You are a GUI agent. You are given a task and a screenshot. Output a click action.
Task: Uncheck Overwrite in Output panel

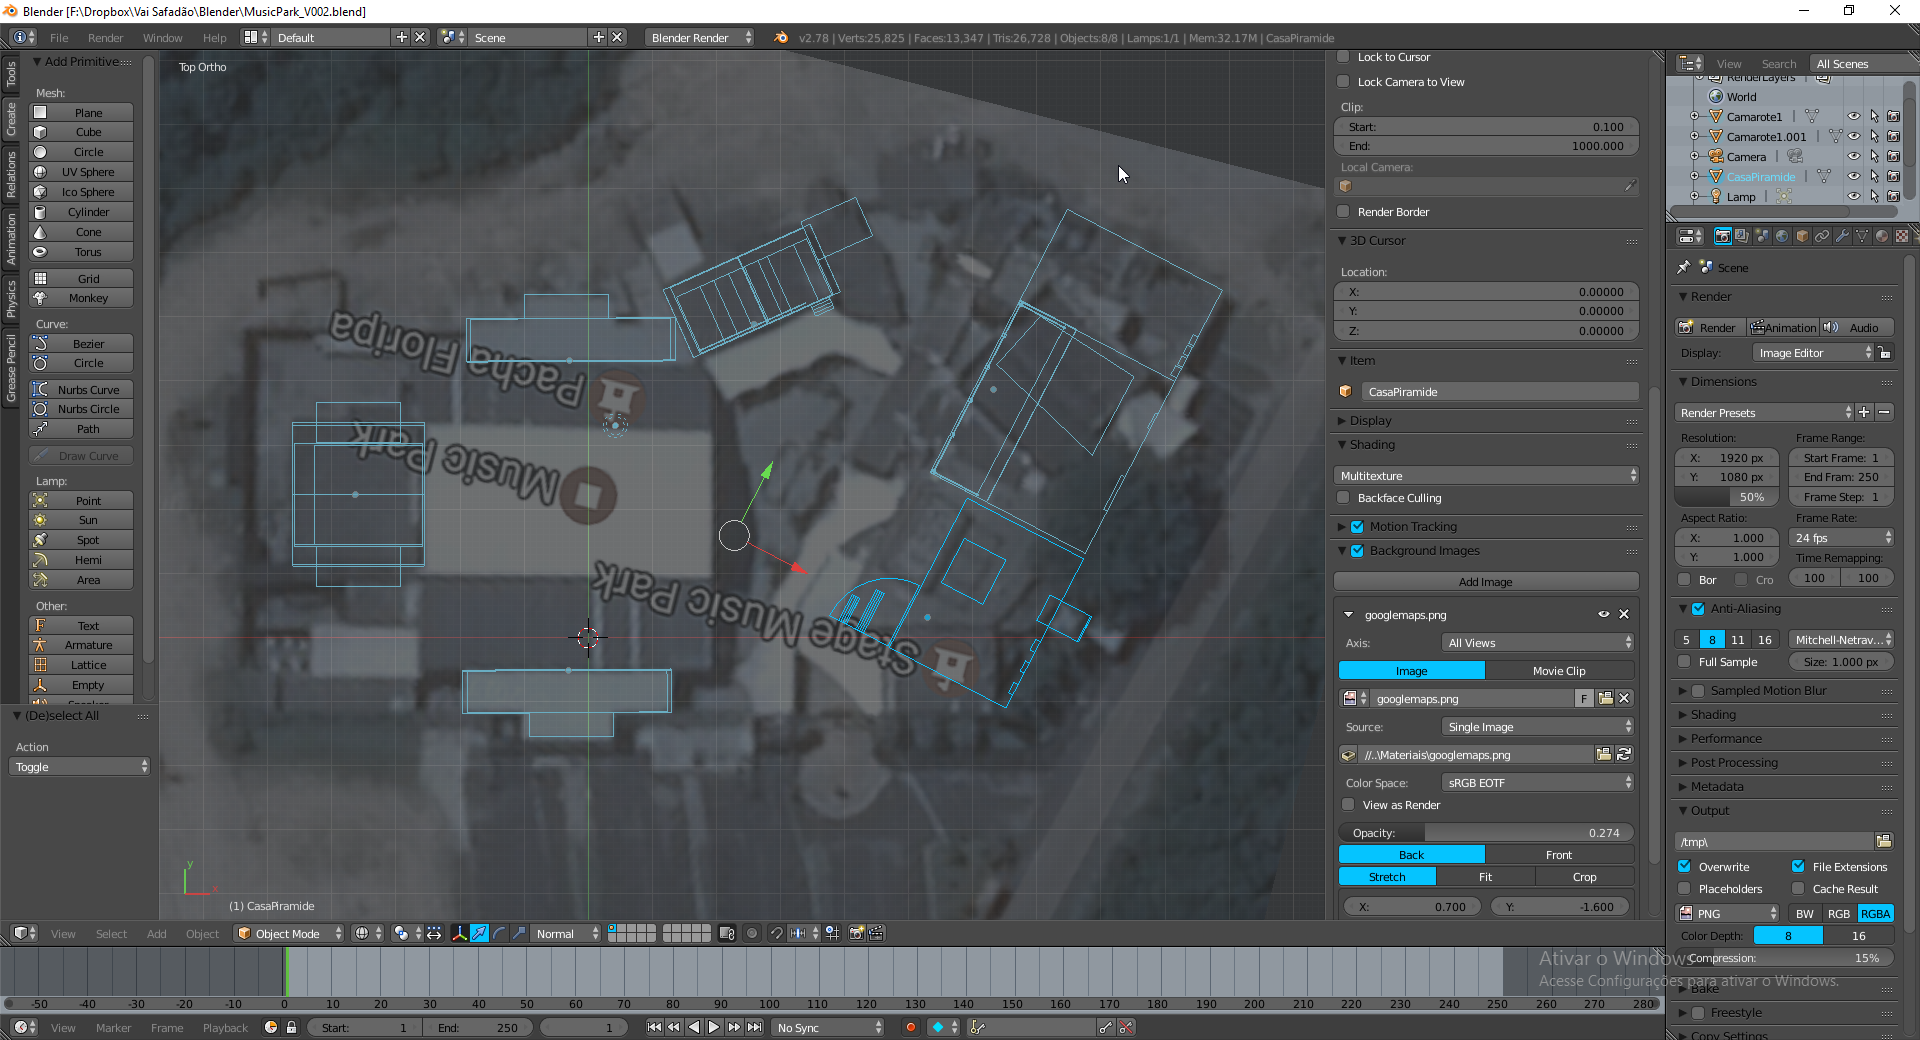(1685, 867)
